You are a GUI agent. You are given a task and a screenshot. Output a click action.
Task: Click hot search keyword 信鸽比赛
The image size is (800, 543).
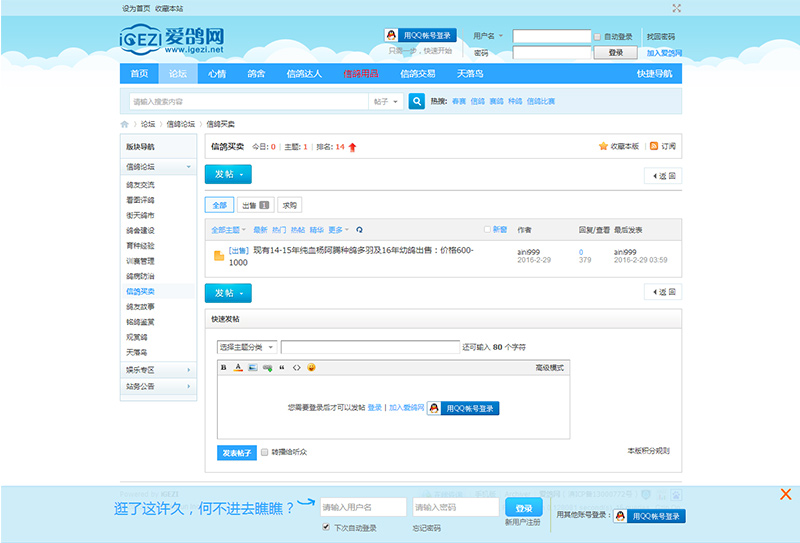point(541,102)
